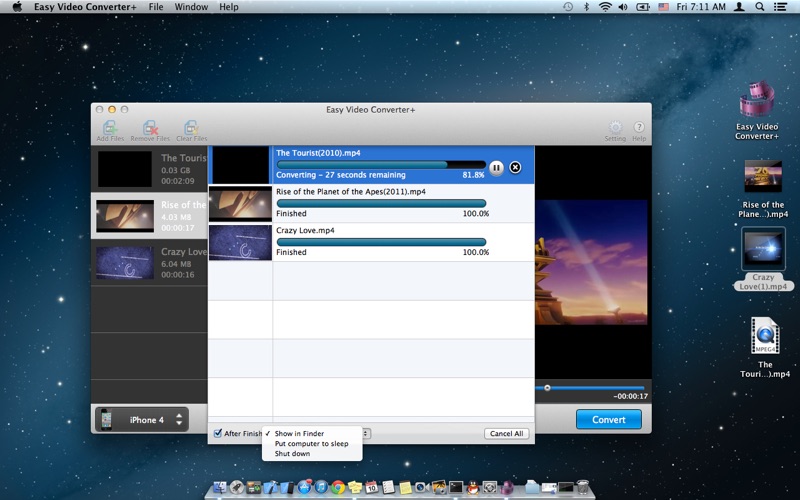The width and height of the screenshot is (800, 500).
Task: Click the Bluetooth icon in menu bar
Action: [x=586, y=7]
